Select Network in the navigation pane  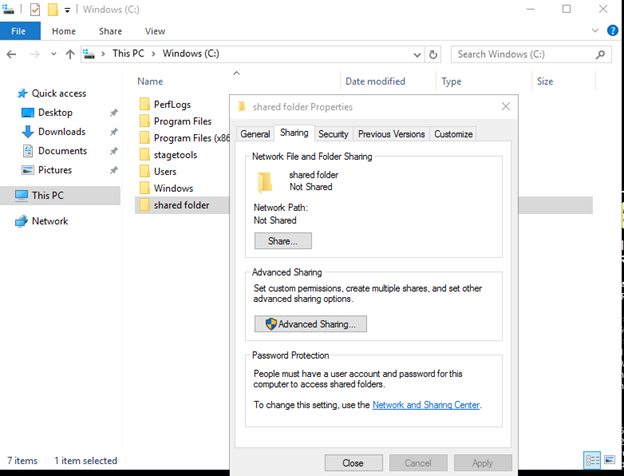(x=49, y=221)
